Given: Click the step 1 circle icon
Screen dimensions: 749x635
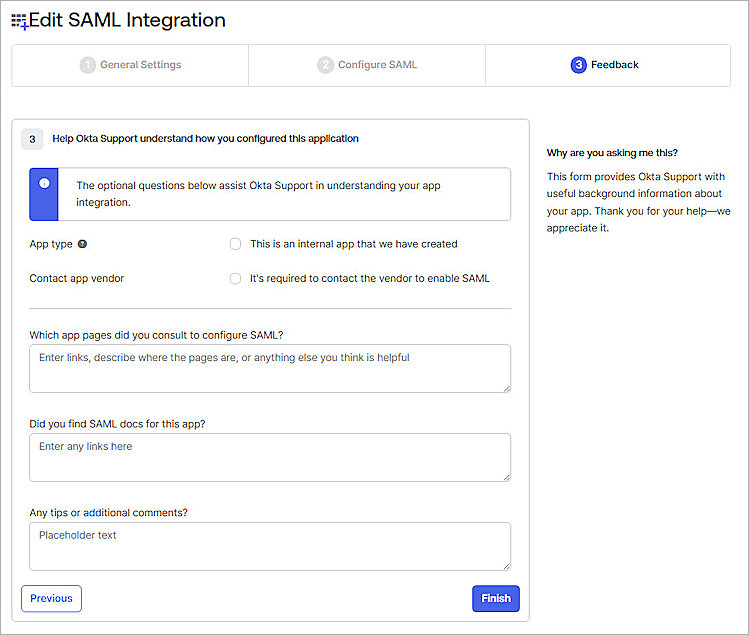Looking at the screenshot, I should point(87,65).
